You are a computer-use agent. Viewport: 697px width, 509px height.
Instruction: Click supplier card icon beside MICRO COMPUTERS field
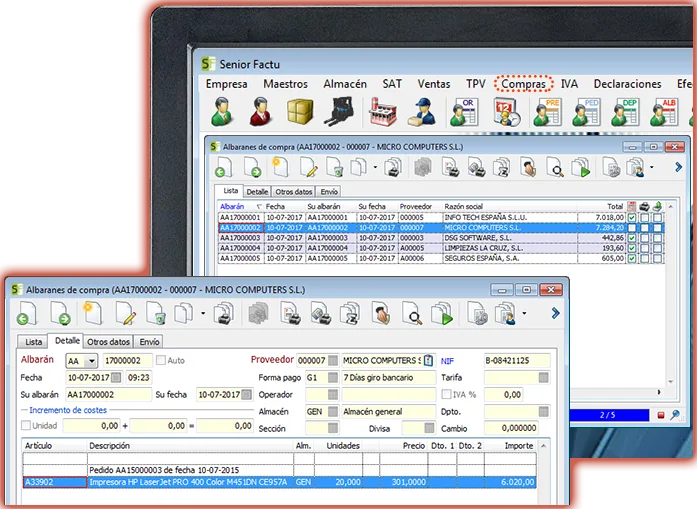pos(428,360)
